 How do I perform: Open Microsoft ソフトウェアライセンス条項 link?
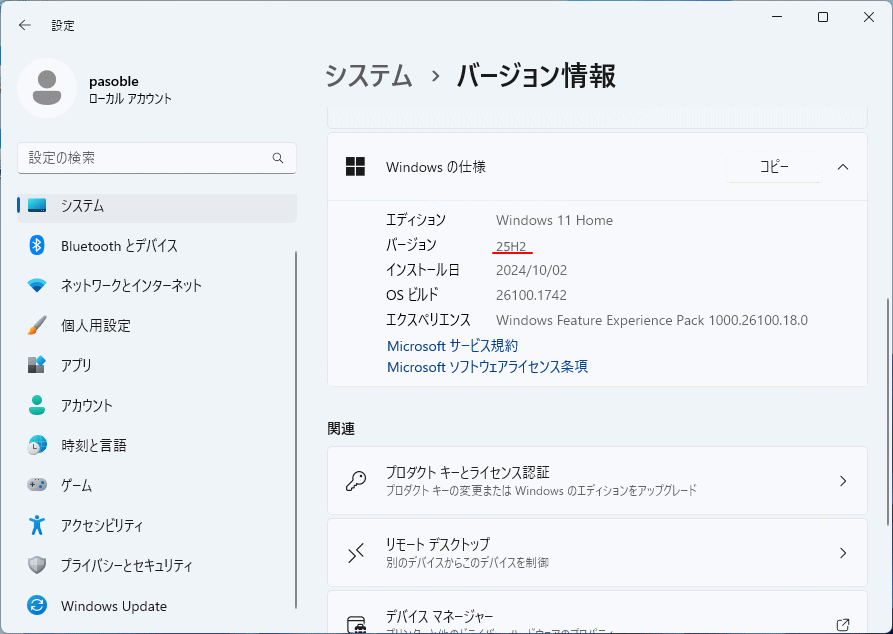click(x=487, y=367)
